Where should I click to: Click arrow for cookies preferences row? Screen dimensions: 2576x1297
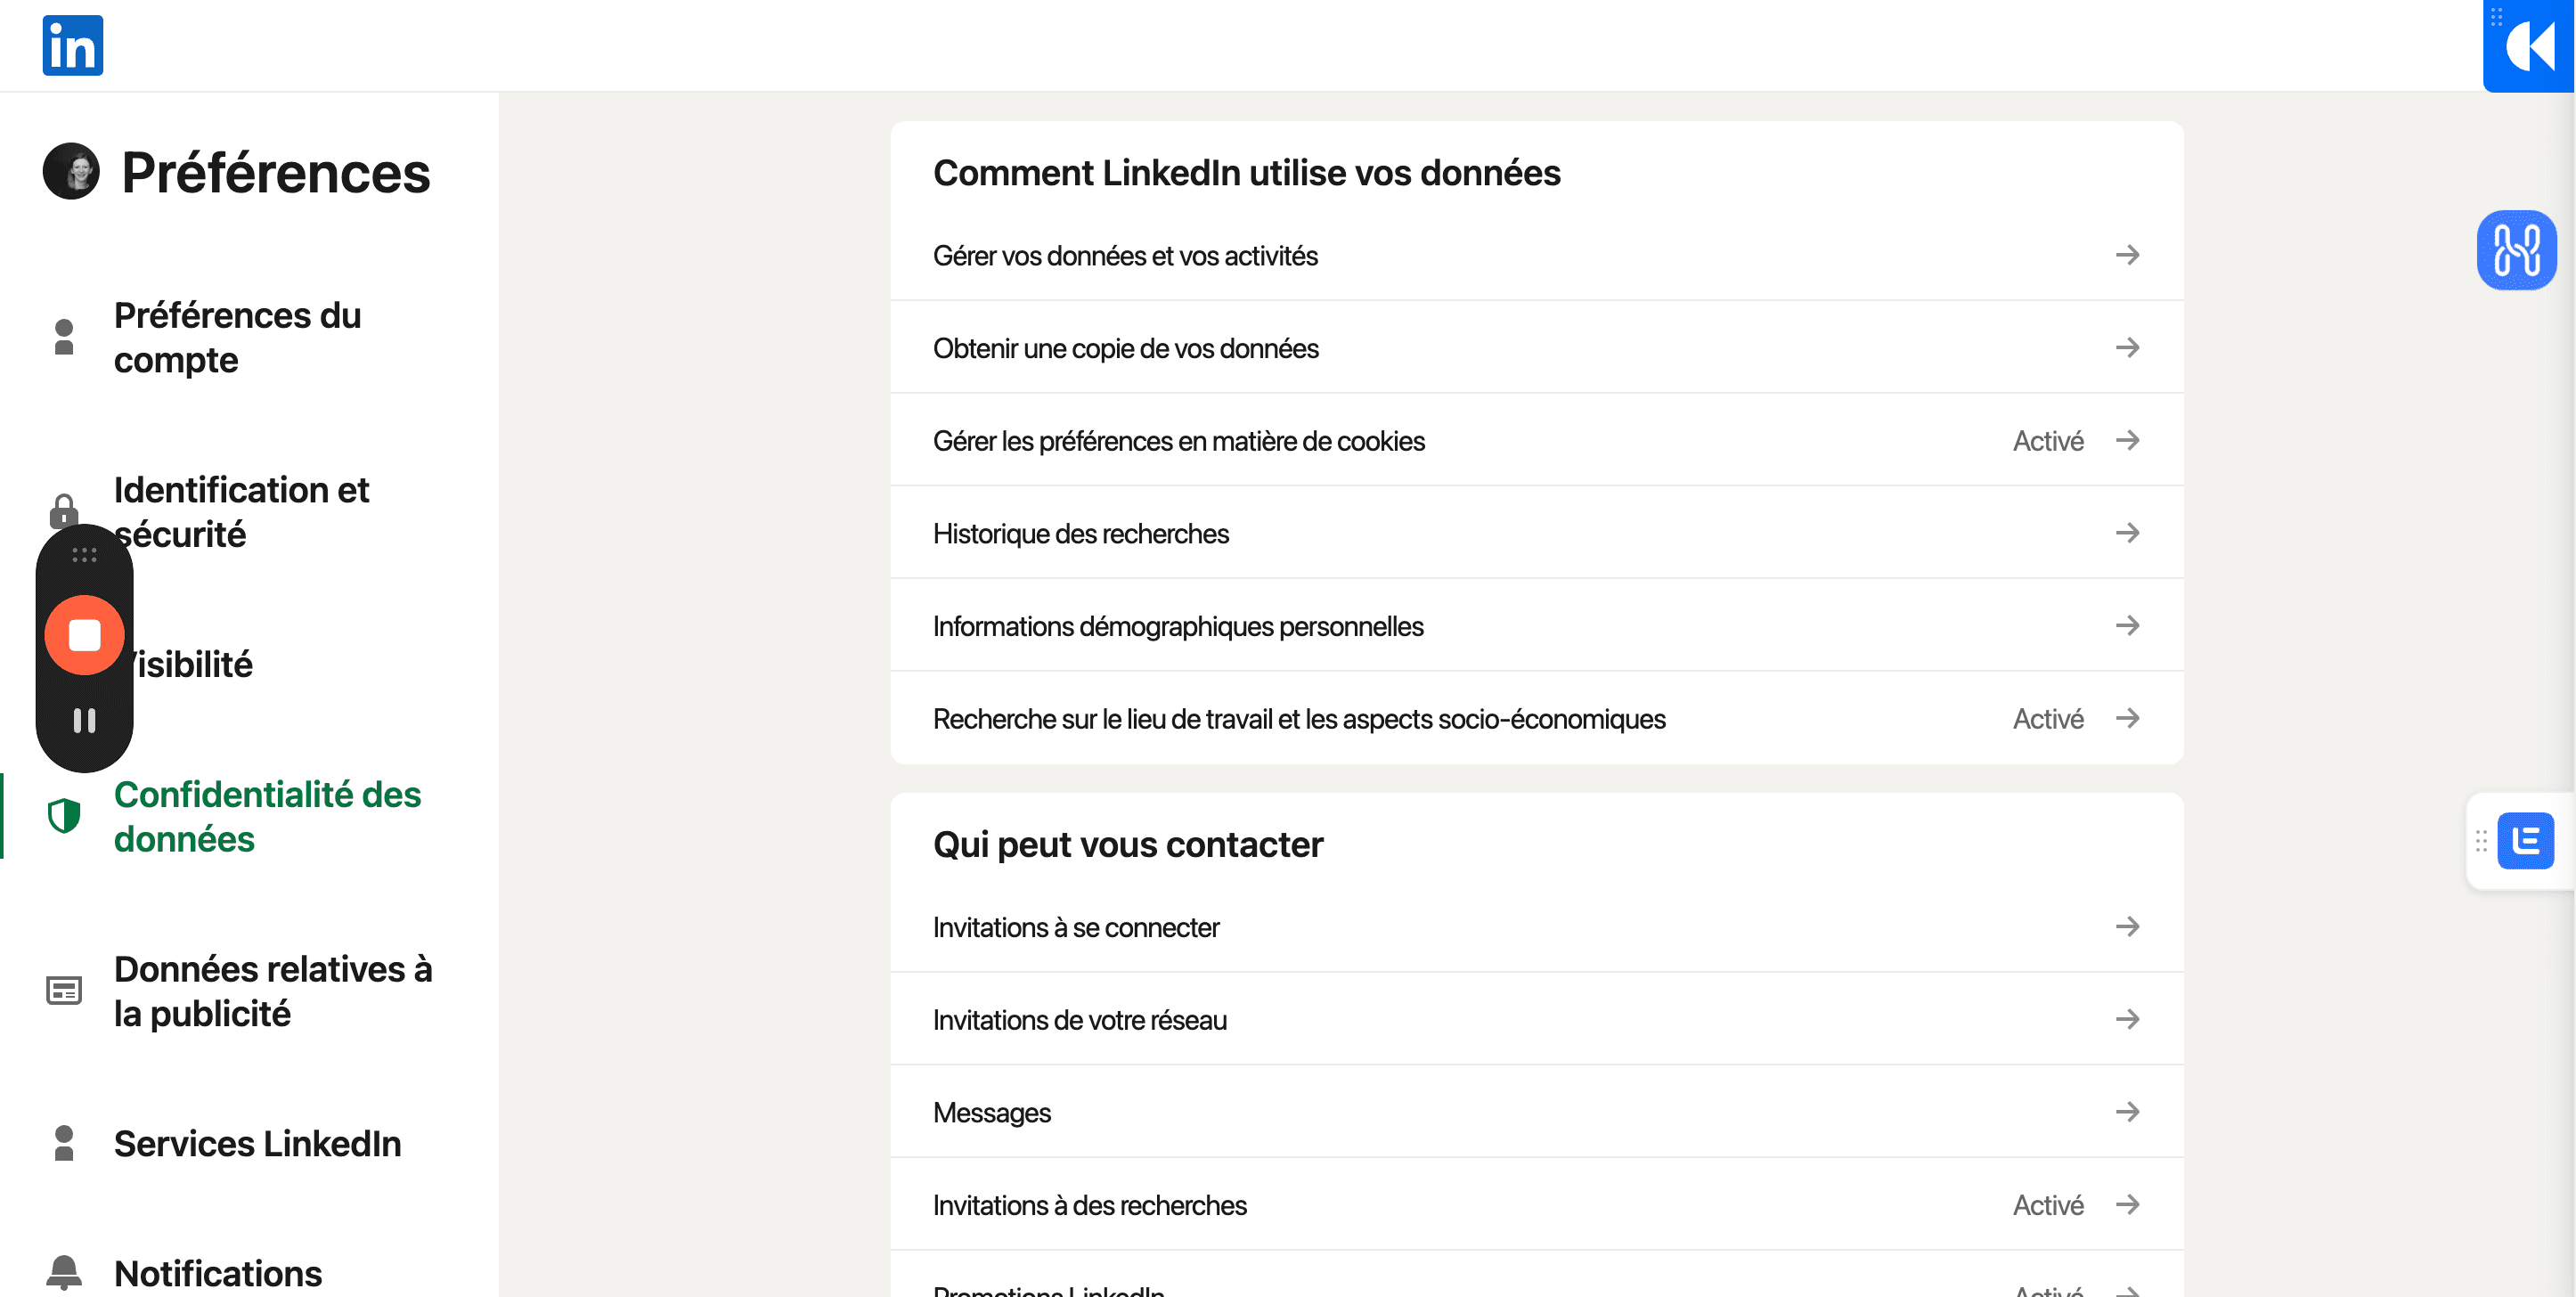pos(2127,440)
